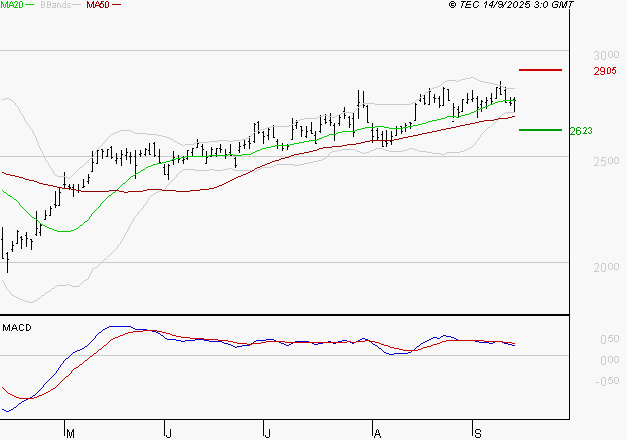Select the S month marker on time axis
The image size is (627, 440).
[x=477, y=432]
